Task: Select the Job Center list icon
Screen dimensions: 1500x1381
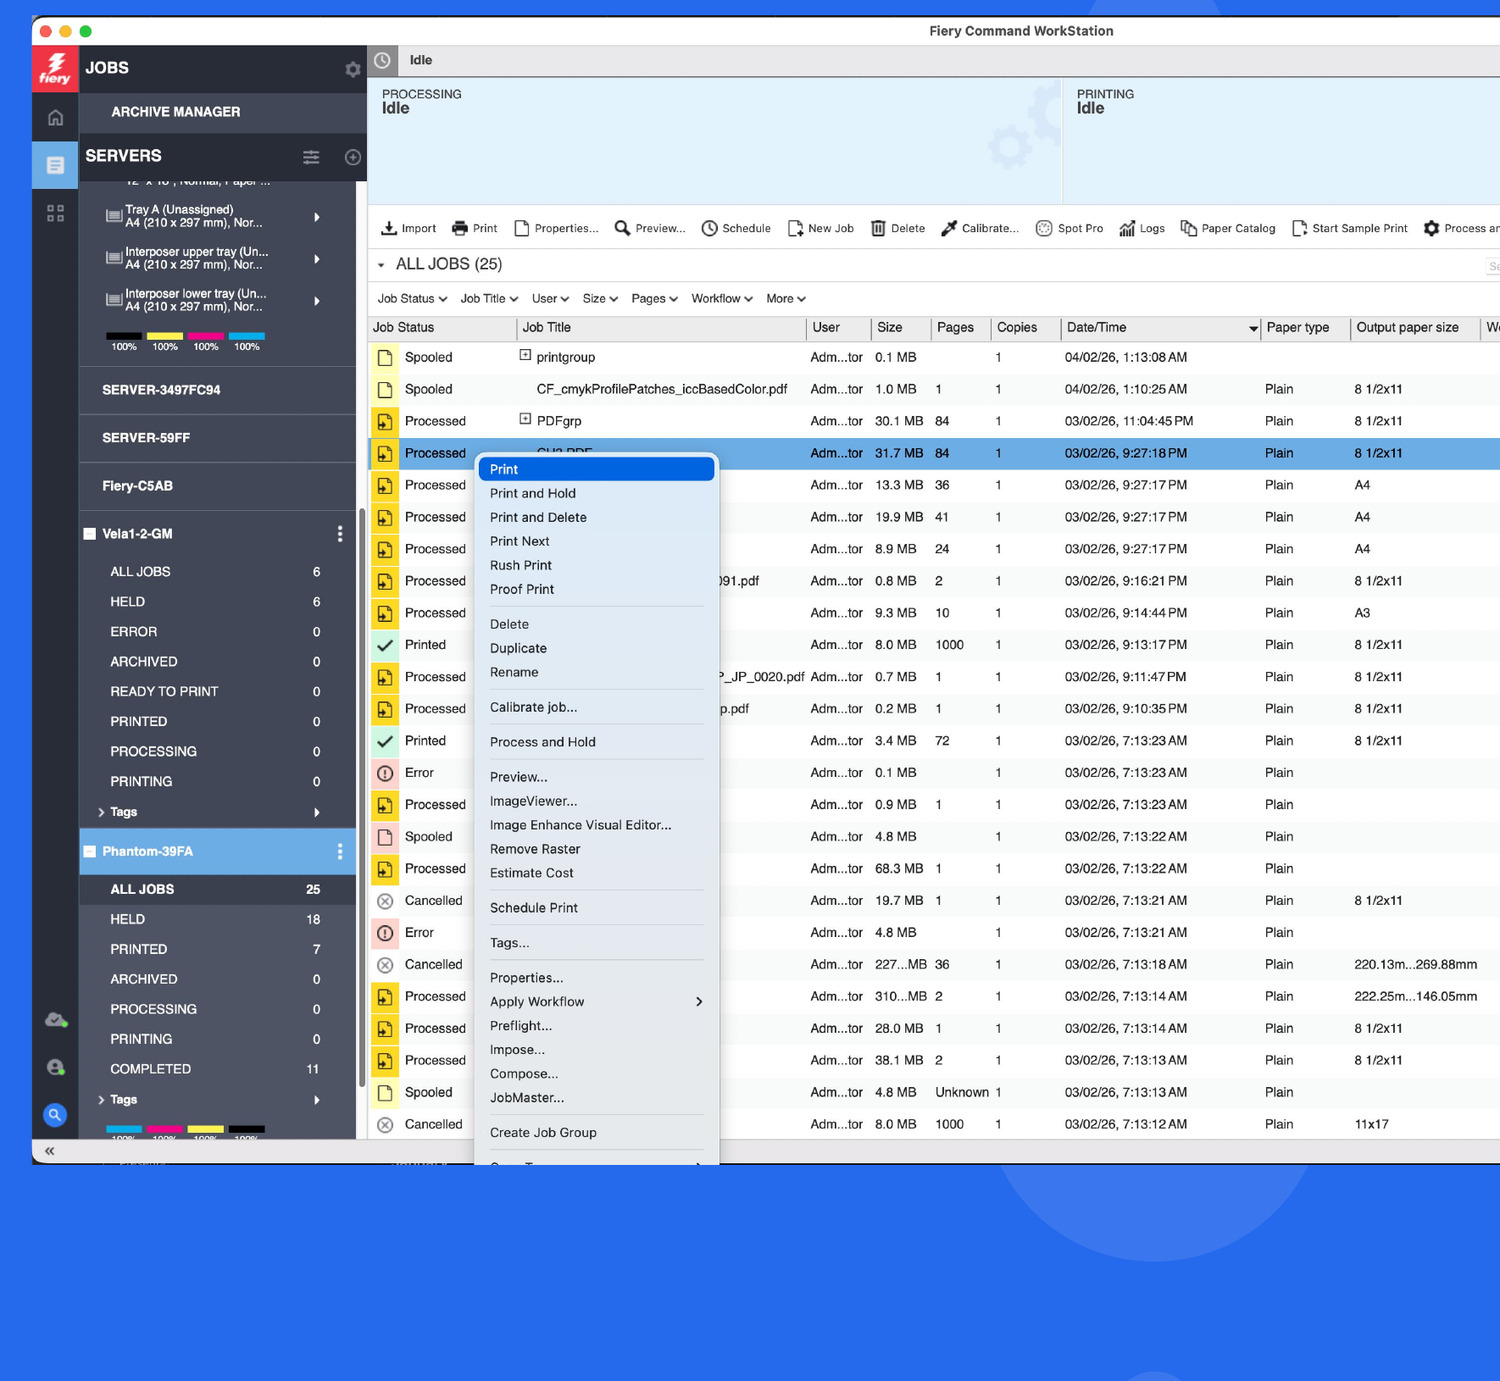Action: tap(56, 165)
